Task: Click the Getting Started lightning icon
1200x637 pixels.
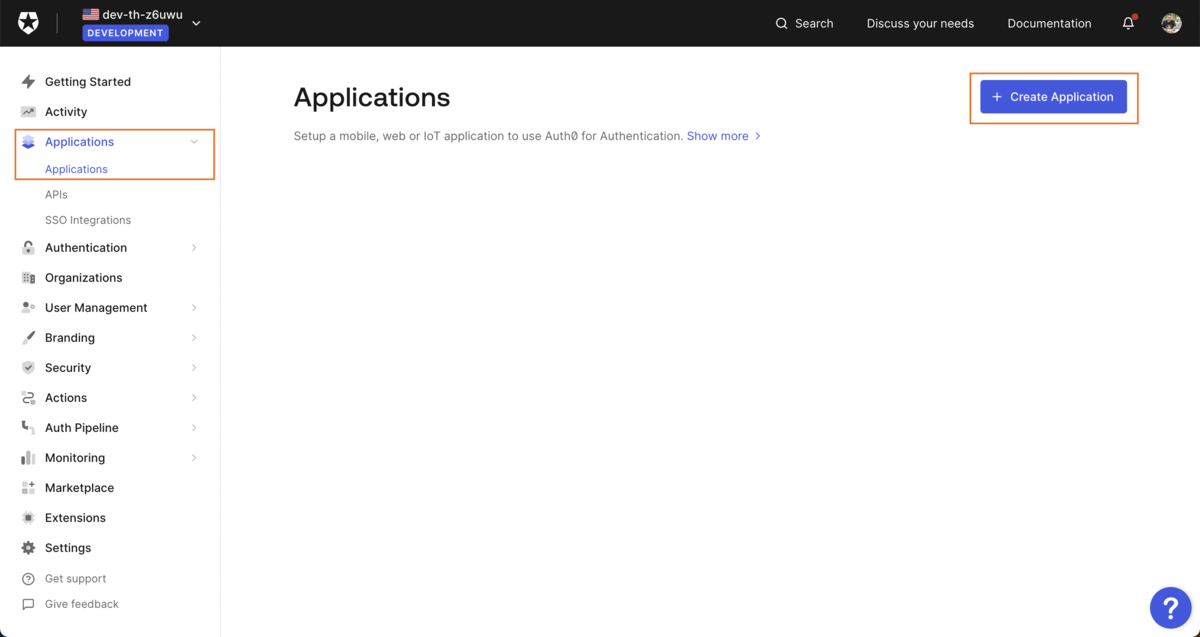Action: tap(28, 82)
